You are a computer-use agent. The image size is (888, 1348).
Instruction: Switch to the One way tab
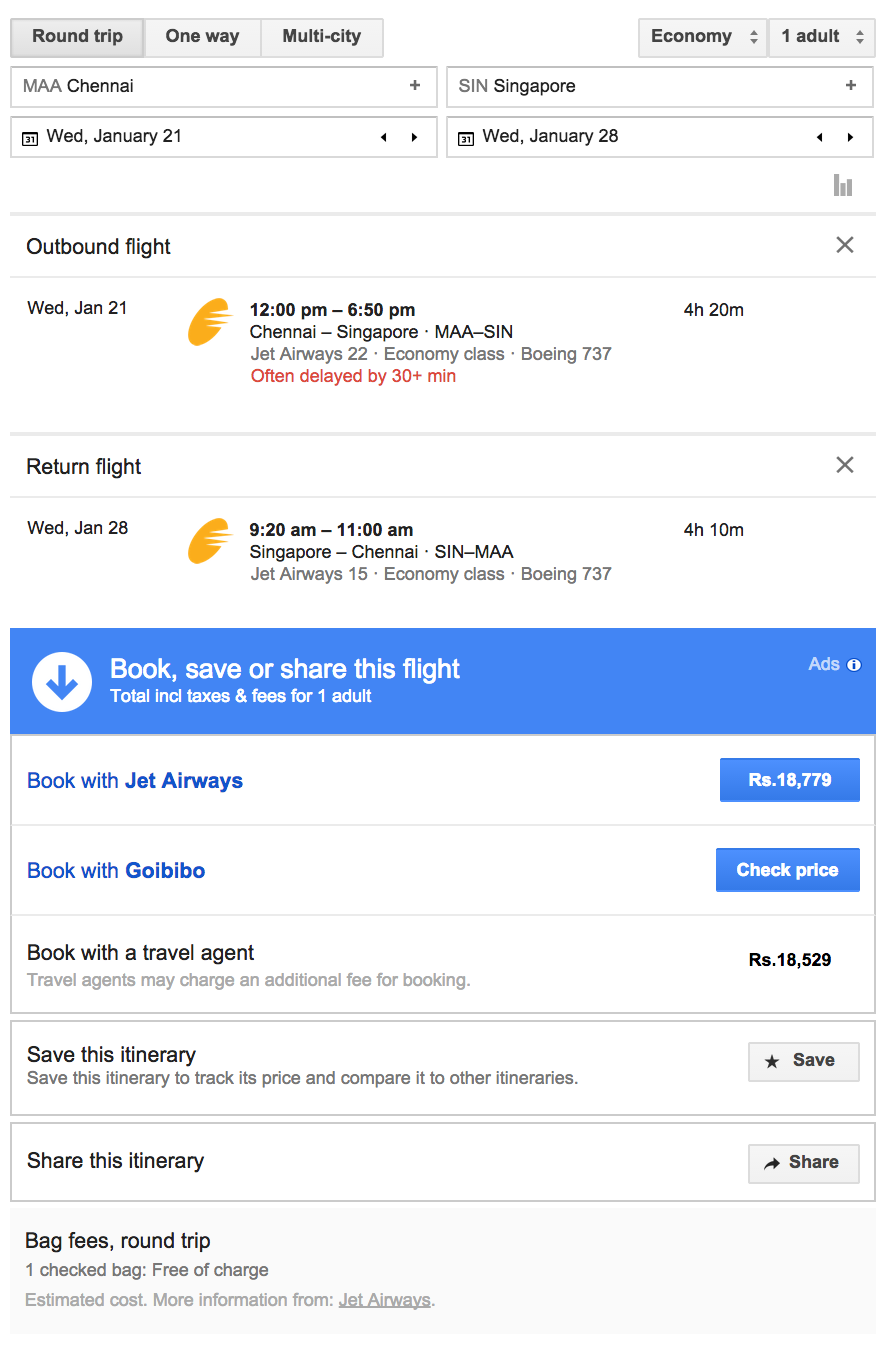click(x=202, y=37)
